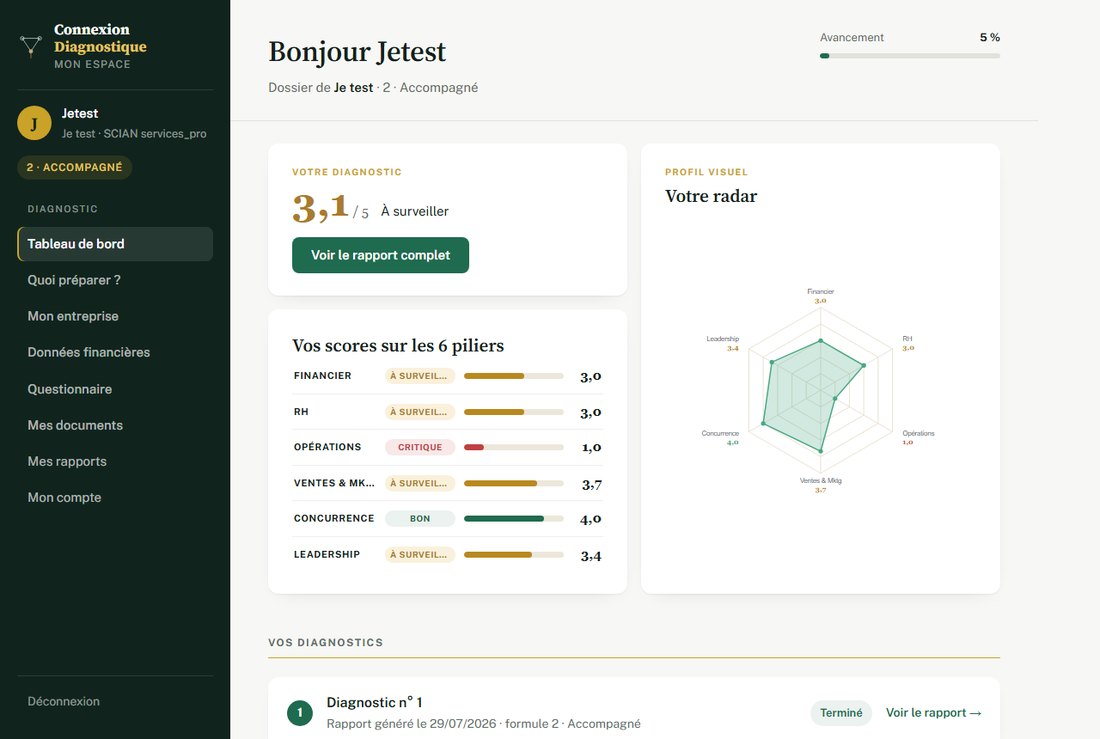
Task: Click the Déconnexion link
Action: [63, 701]
